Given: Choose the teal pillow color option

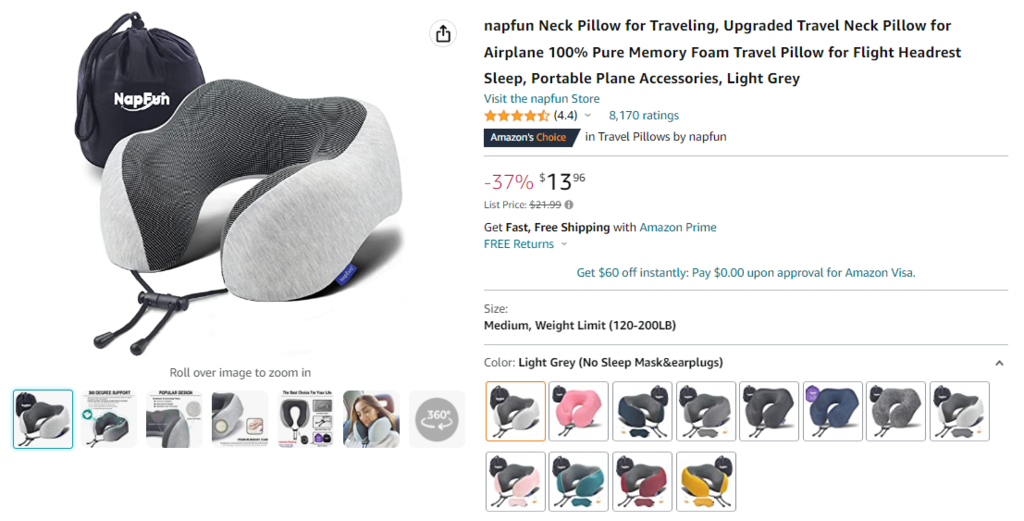Looking at the screenshot, I should [x=578, y=481].
